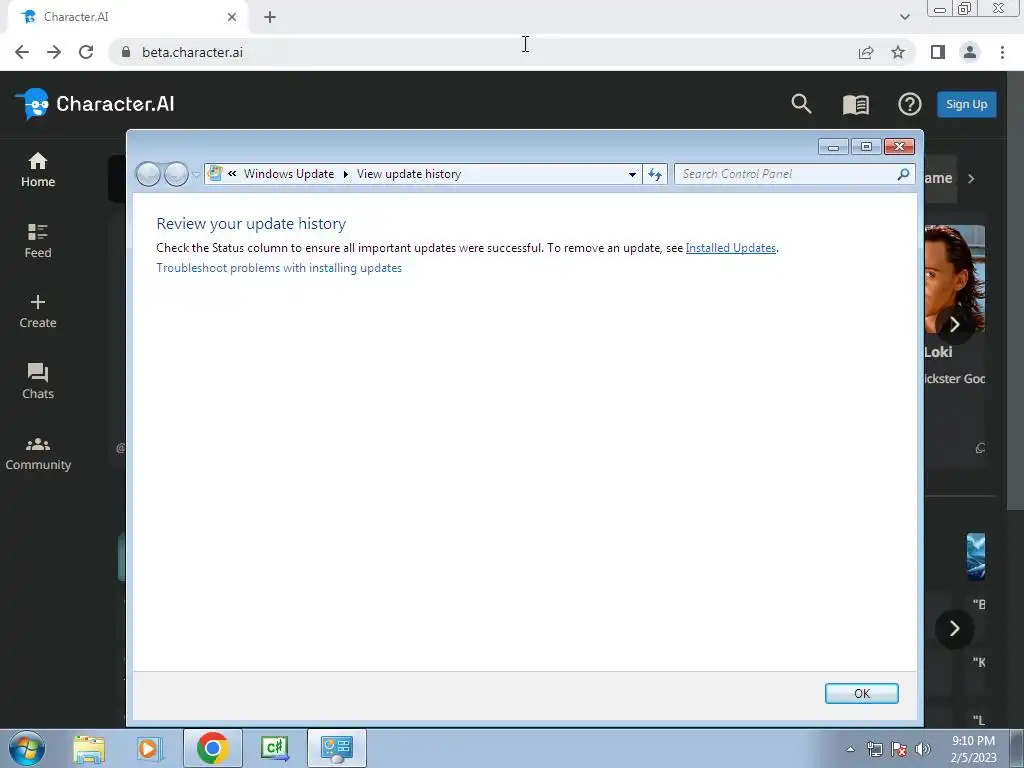Open Windows Start menu
The image size is (1024, 768).
point(27,748)
